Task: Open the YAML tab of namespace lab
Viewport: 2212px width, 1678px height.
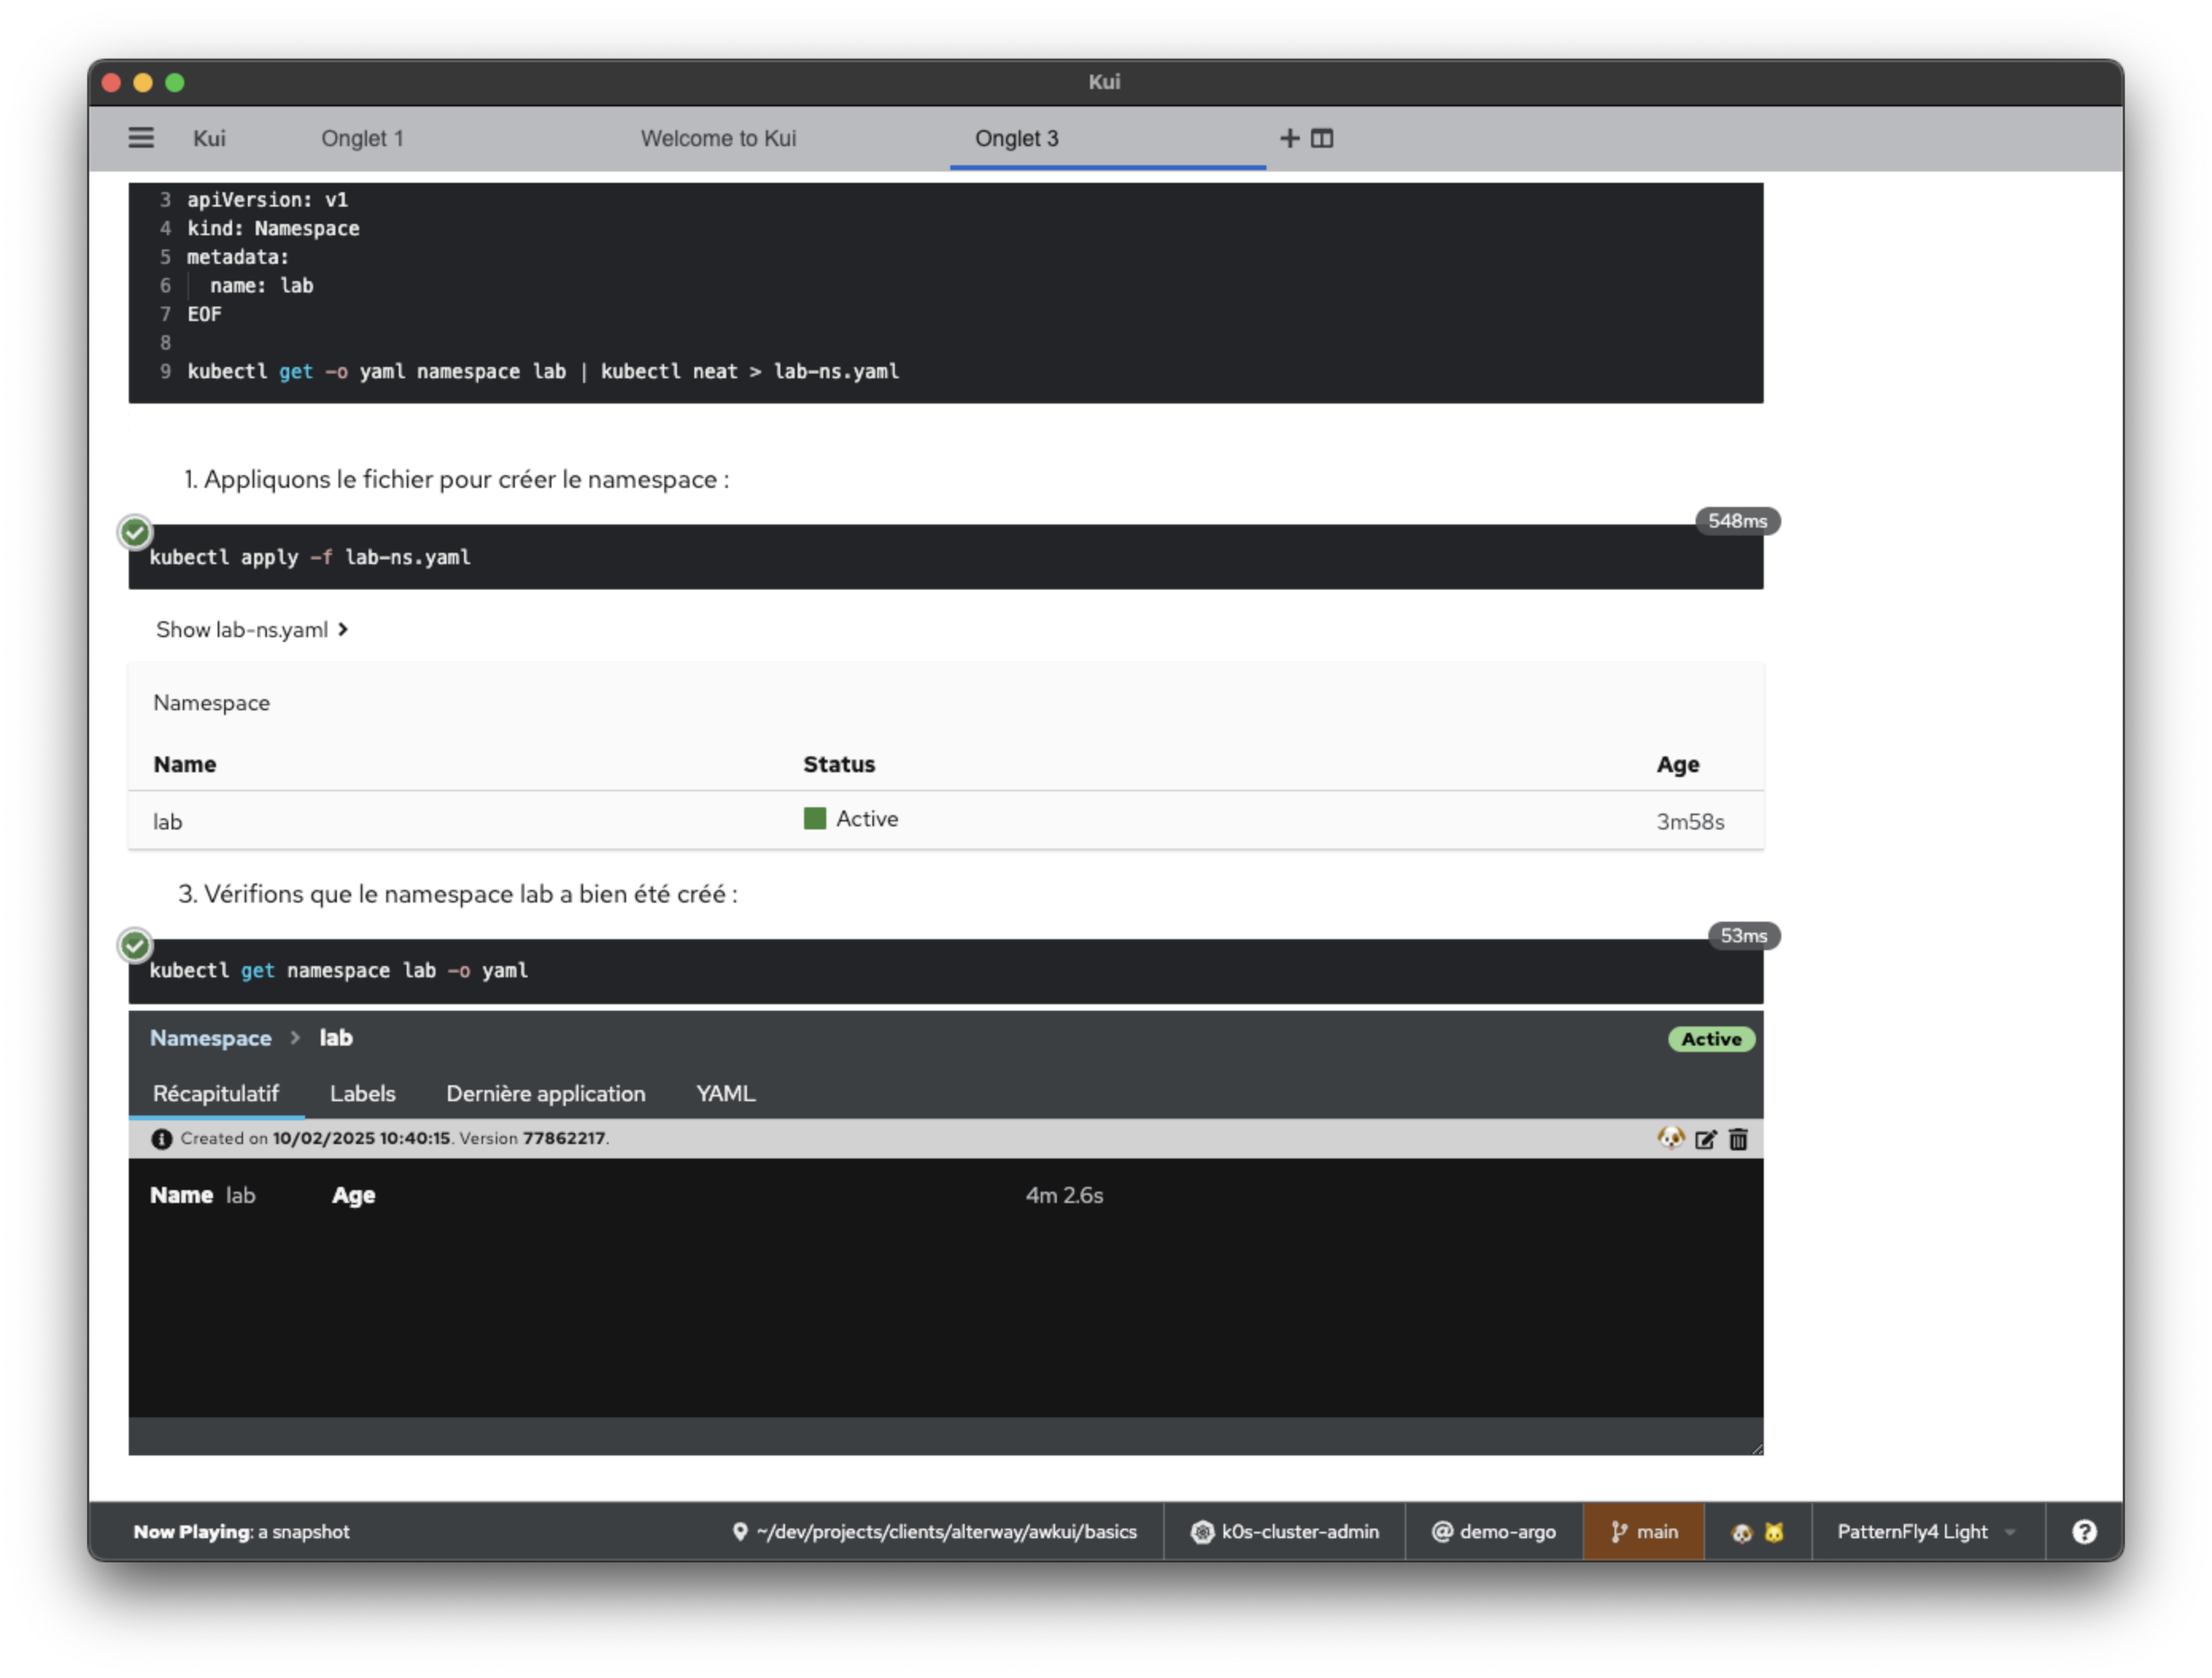Action: tap(725, 1093)
